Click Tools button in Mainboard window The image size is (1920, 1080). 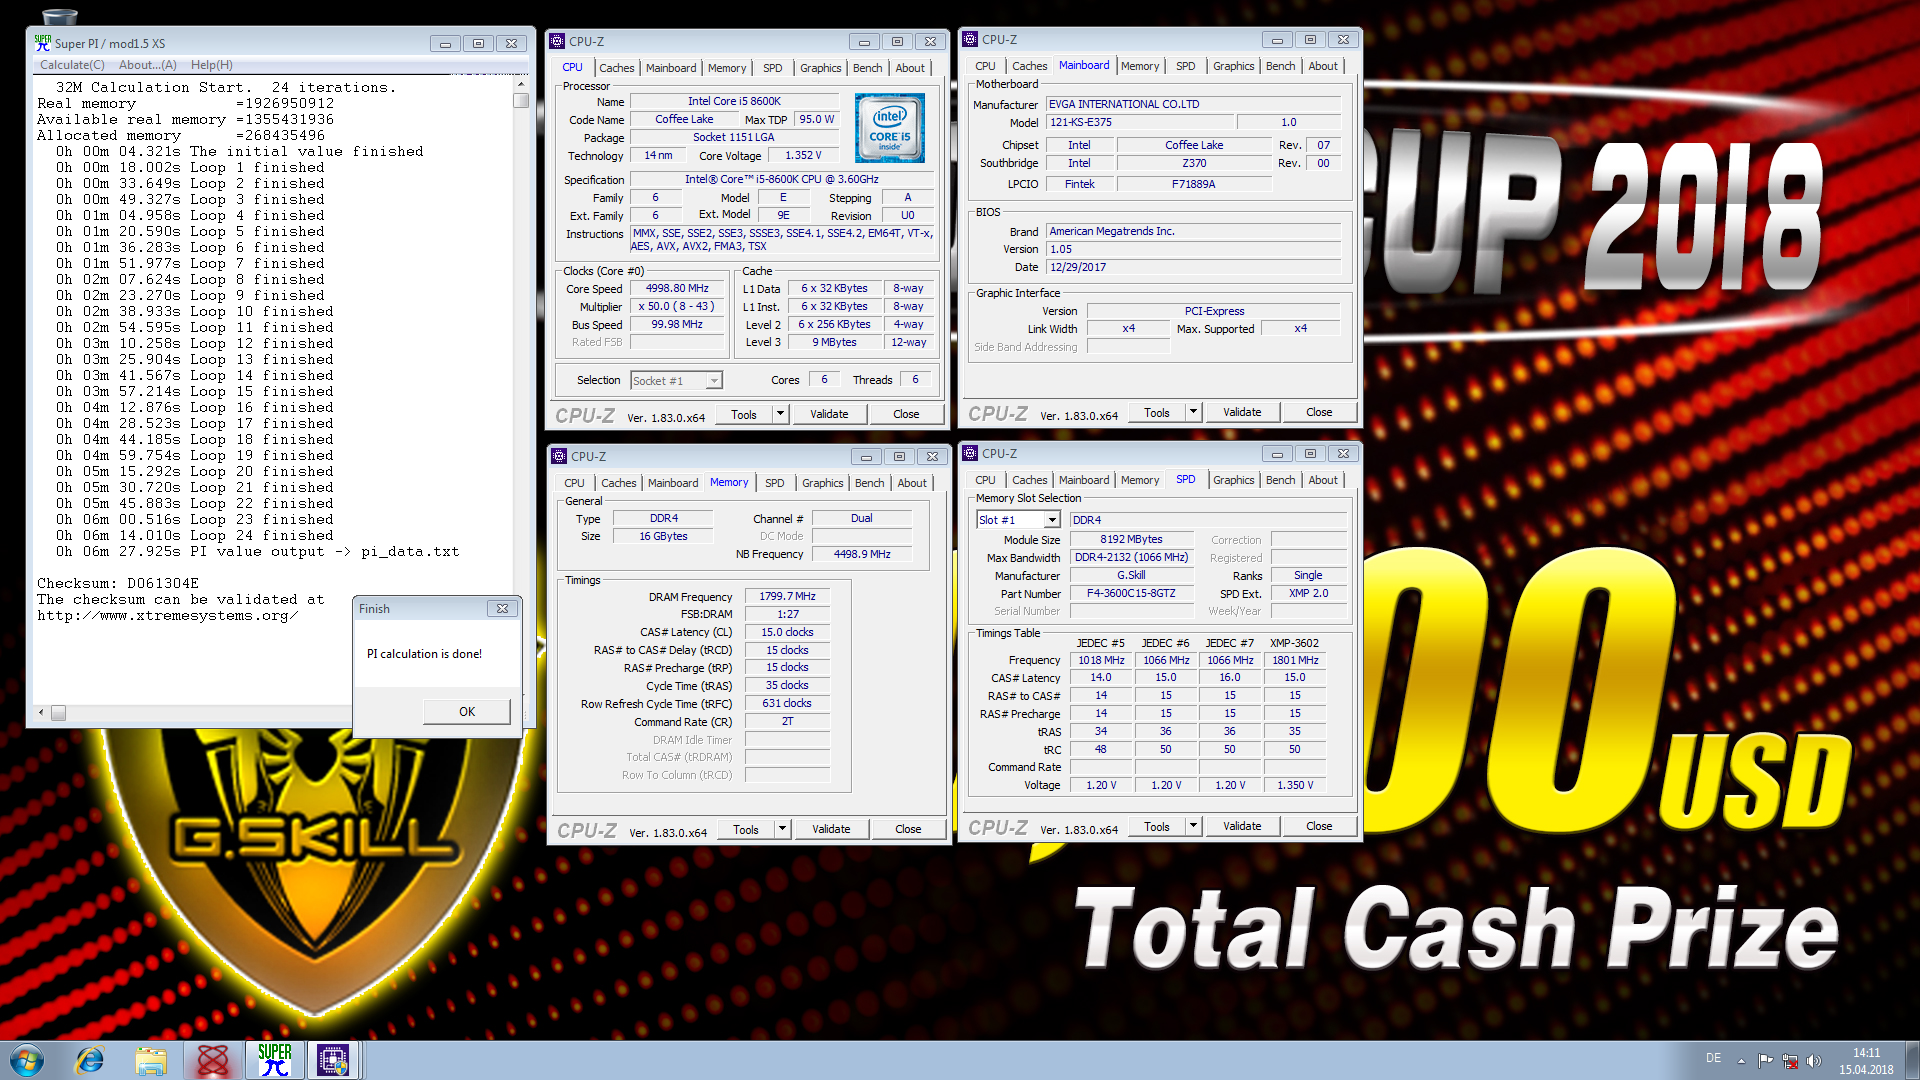tap(1157, 412)
